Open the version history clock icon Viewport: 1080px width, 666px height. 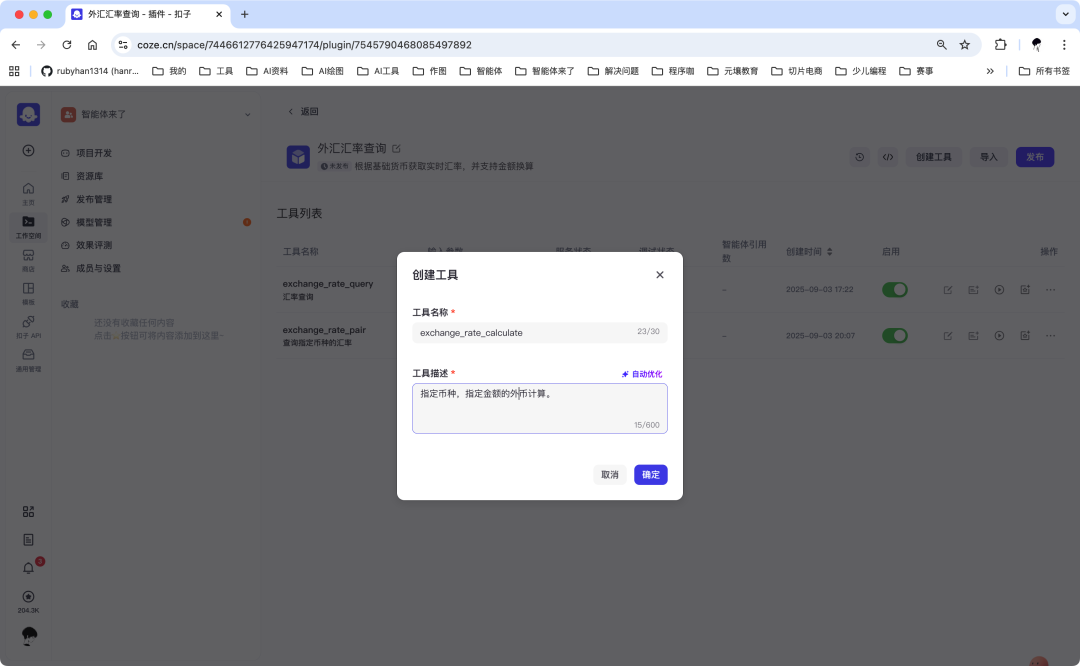859,157
